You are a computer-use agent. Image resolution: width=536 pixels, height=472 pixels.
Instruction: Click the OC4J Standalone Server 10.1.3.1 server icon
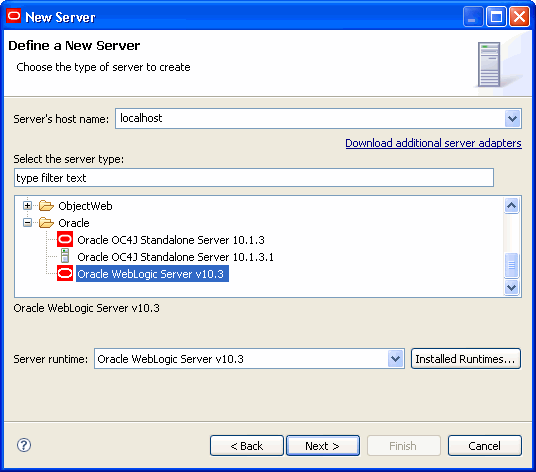click(65, 256)
